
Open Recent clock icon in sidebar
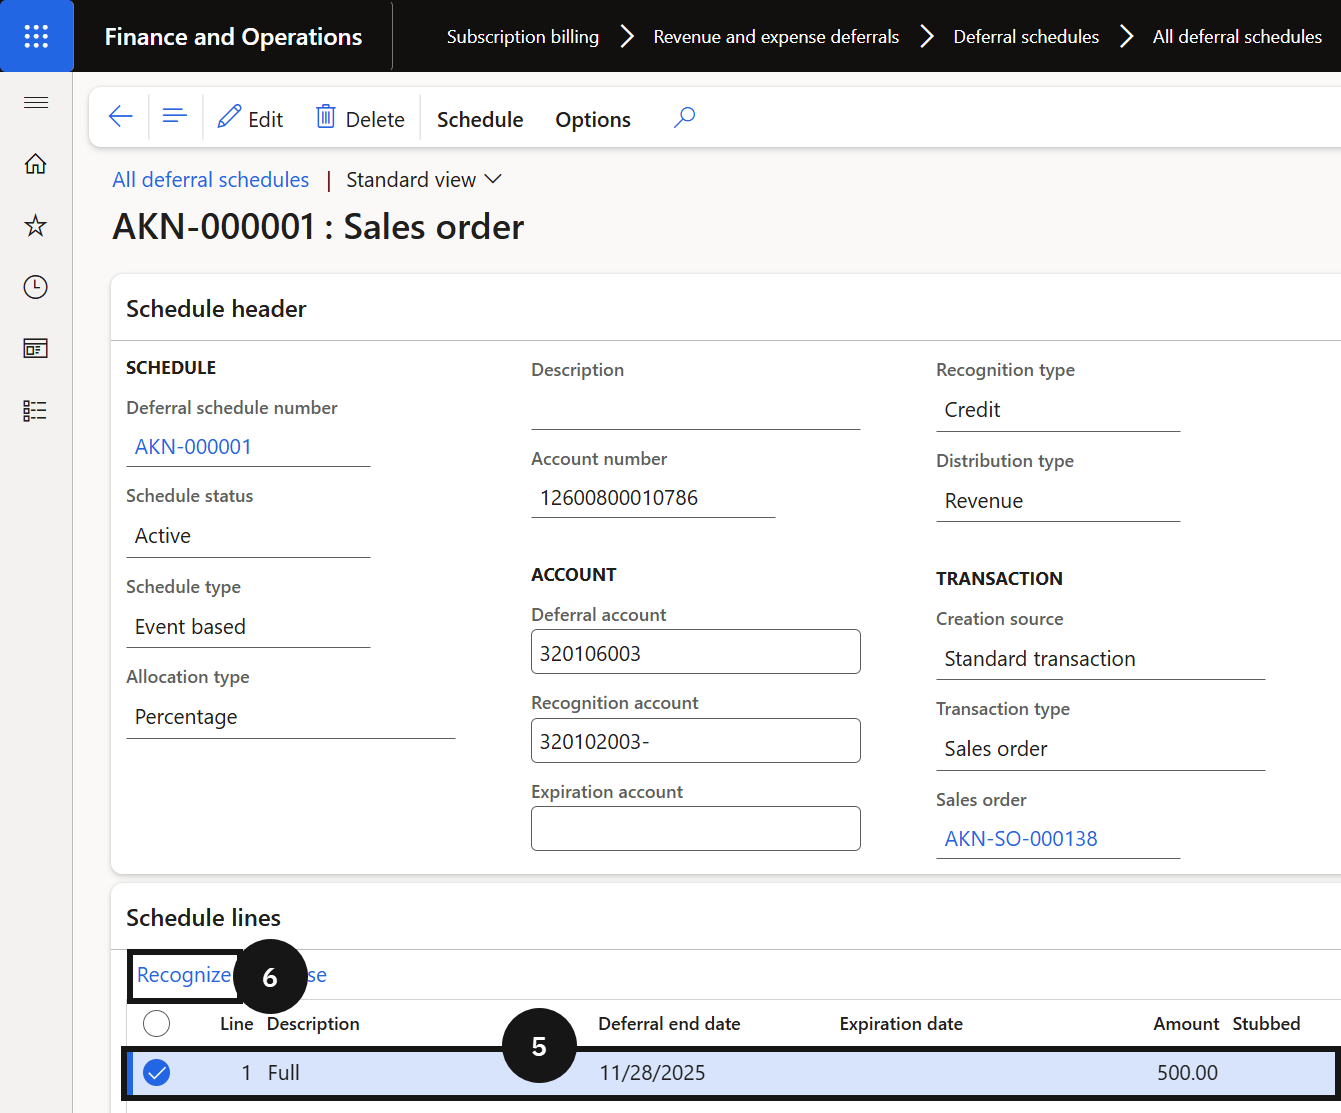[36, 287]
